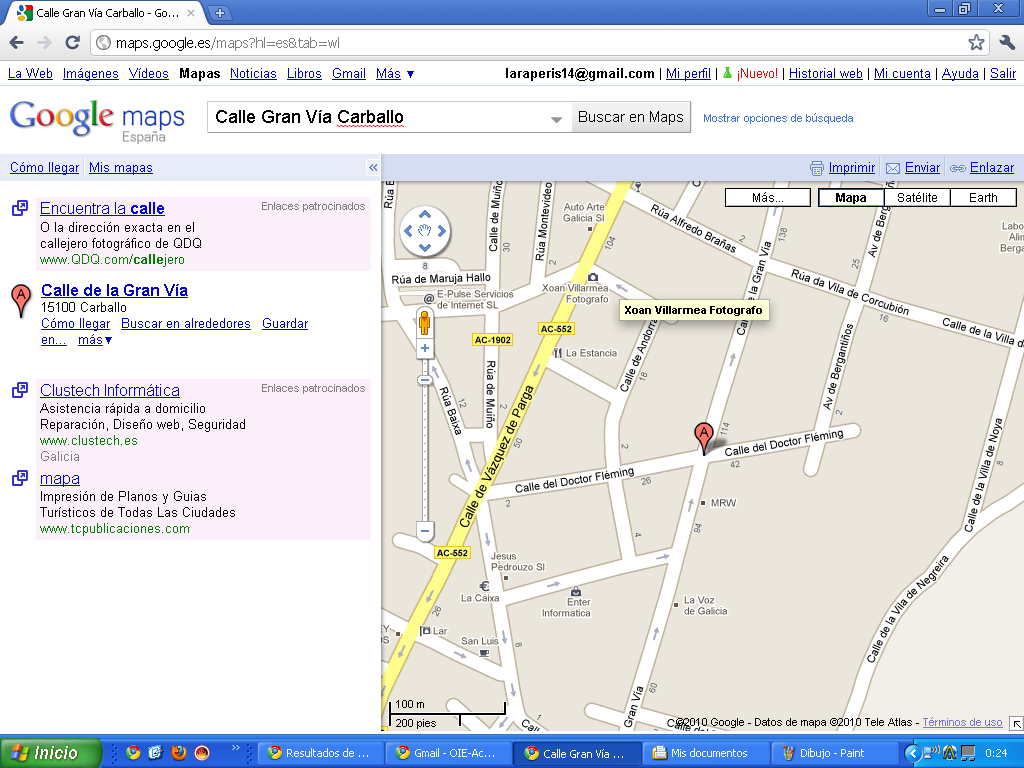Click the Buscar en Maps button
Screen dimensions: 1024x768
point(631,117)
